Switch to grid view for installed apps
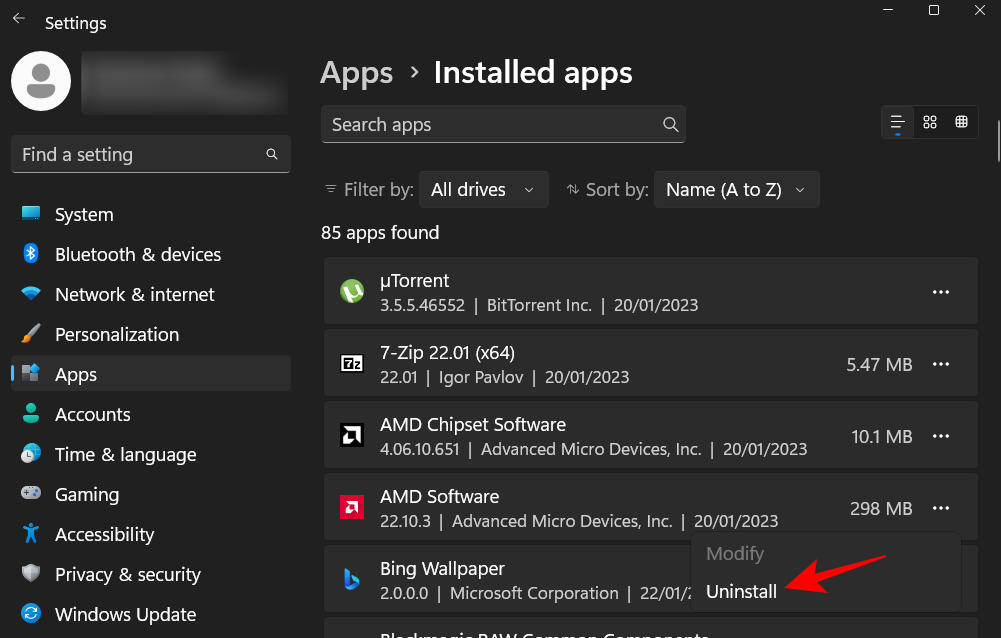Image resolution: width=1001 pixels, height=638 pixels. (961, 121)
